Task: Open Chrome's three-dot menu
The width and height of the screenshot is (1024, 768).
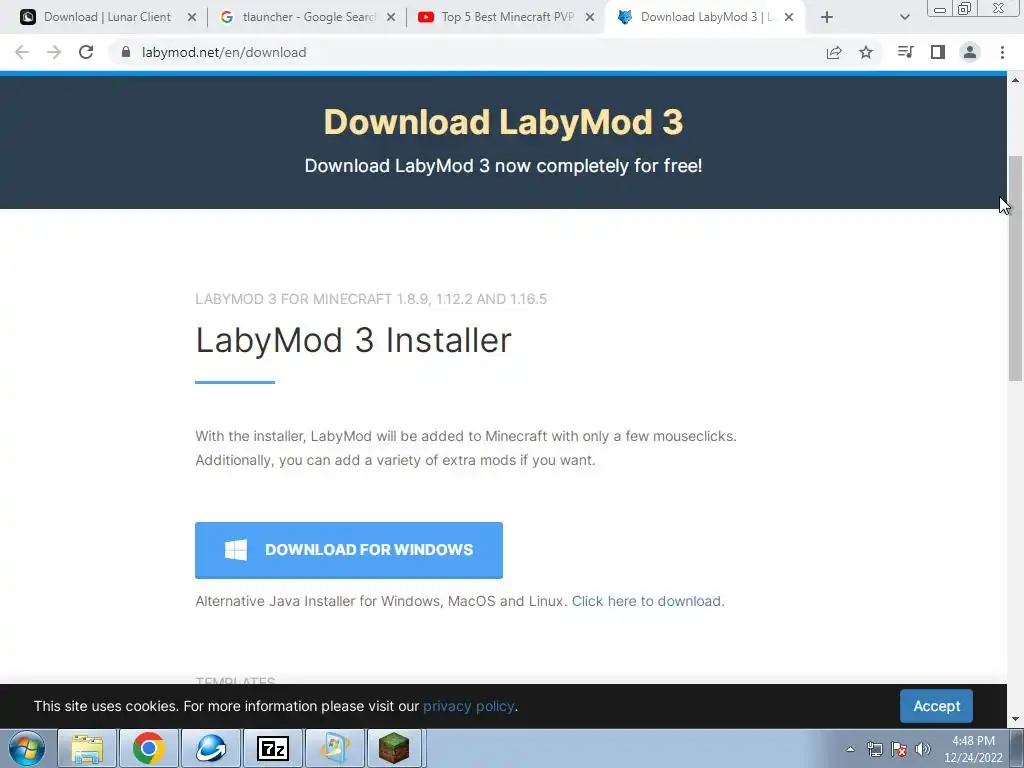Action: click(1002, 52)
